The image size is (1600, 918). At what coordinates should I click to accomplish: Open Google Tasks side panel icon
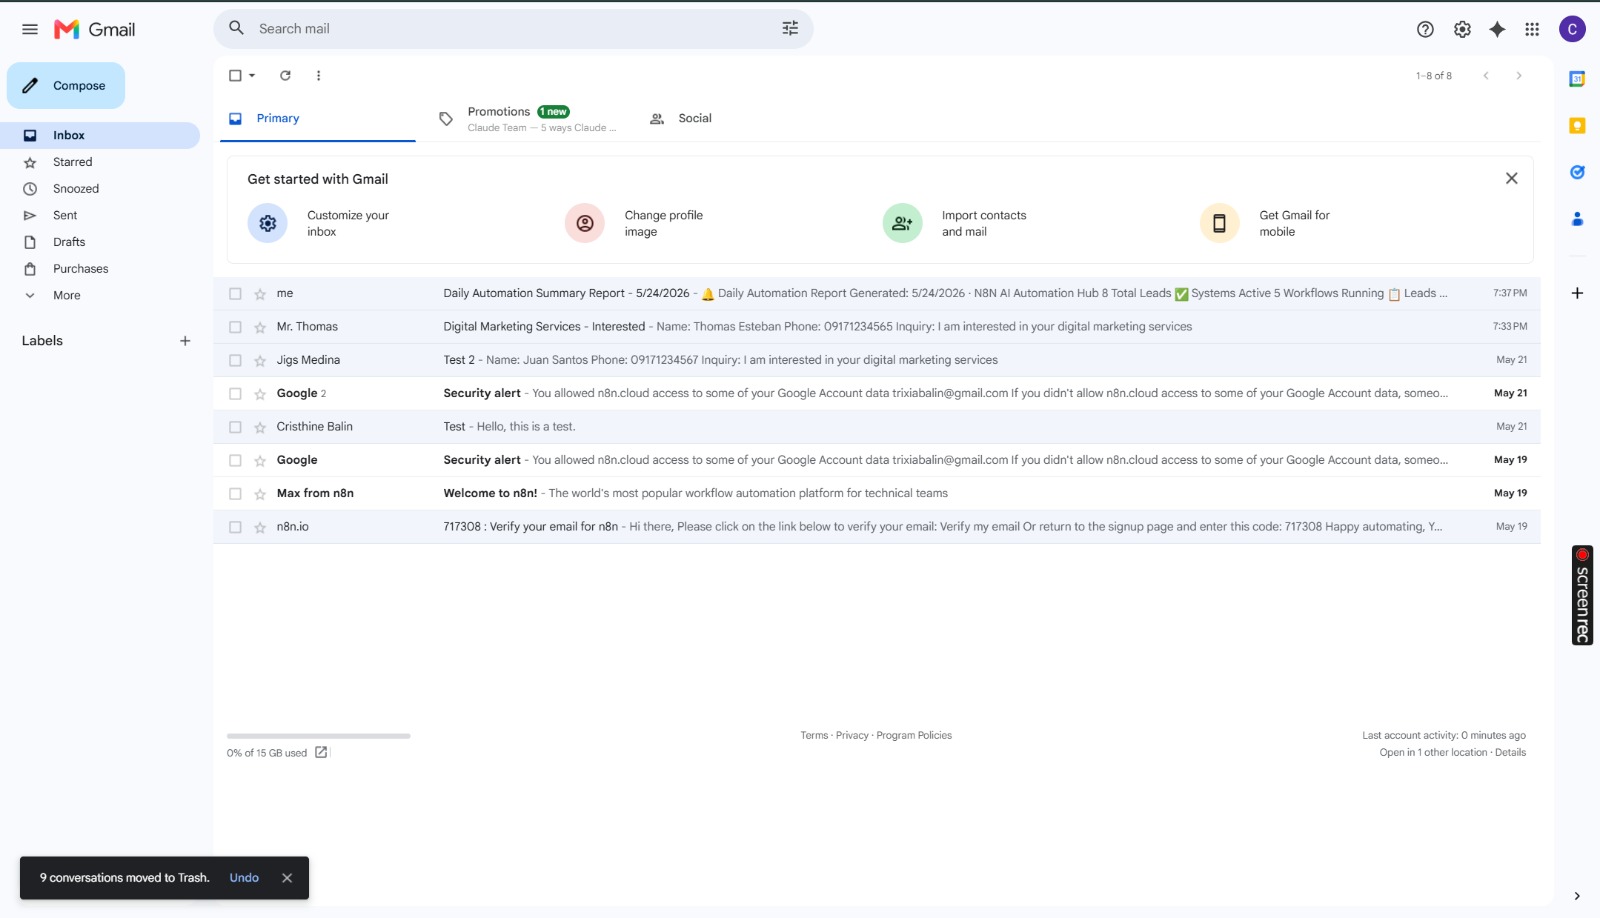pyautogui.click(x=1577, y=172)
